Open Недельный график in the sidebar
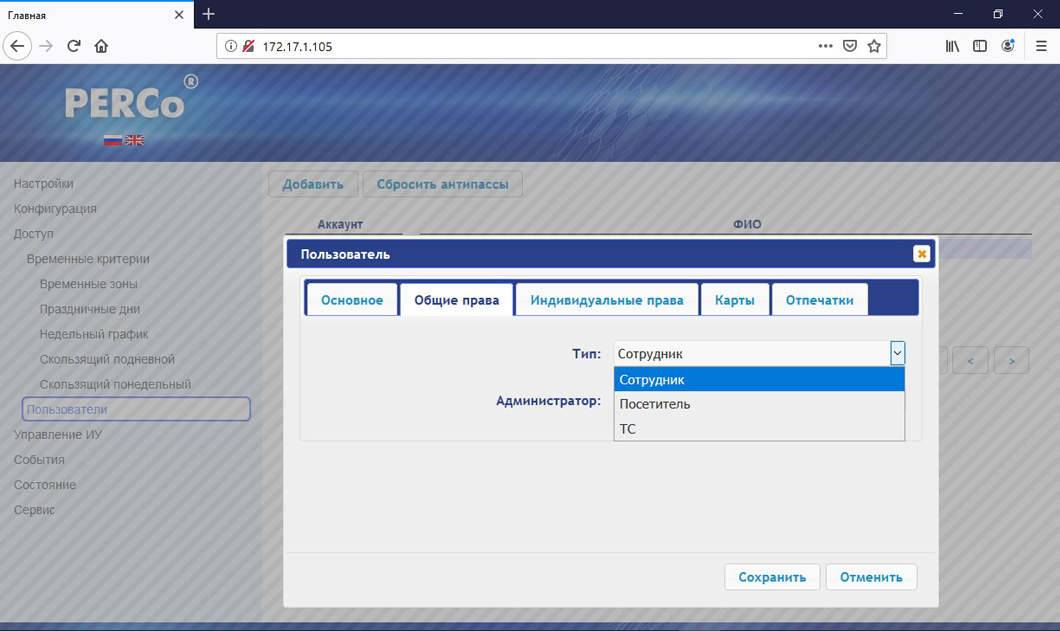 pyautogui.click(x=94, y=334)
